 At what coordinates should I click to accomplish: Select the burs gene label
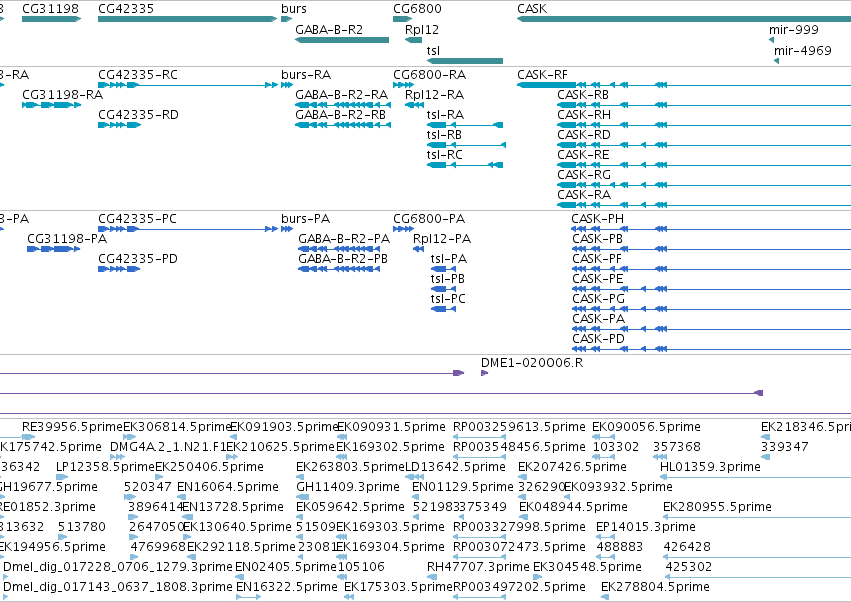coord(294,9)
